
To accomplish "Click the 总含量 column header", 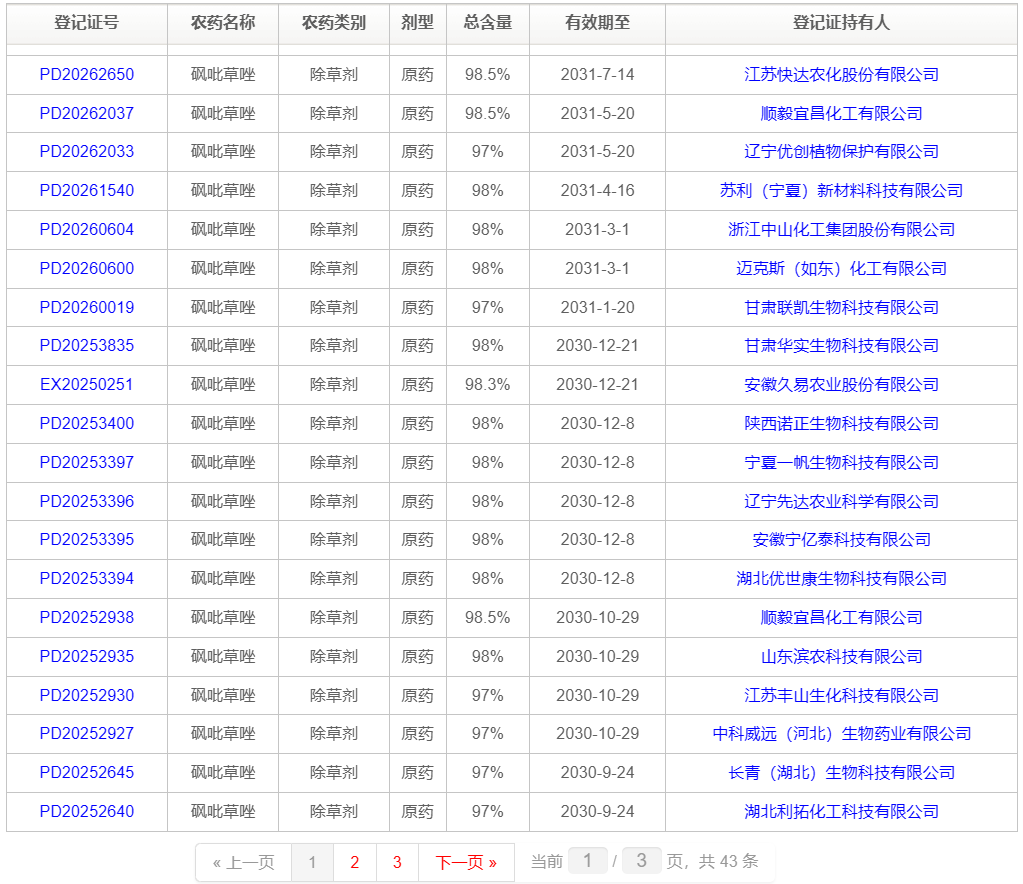I will (488, 23).
